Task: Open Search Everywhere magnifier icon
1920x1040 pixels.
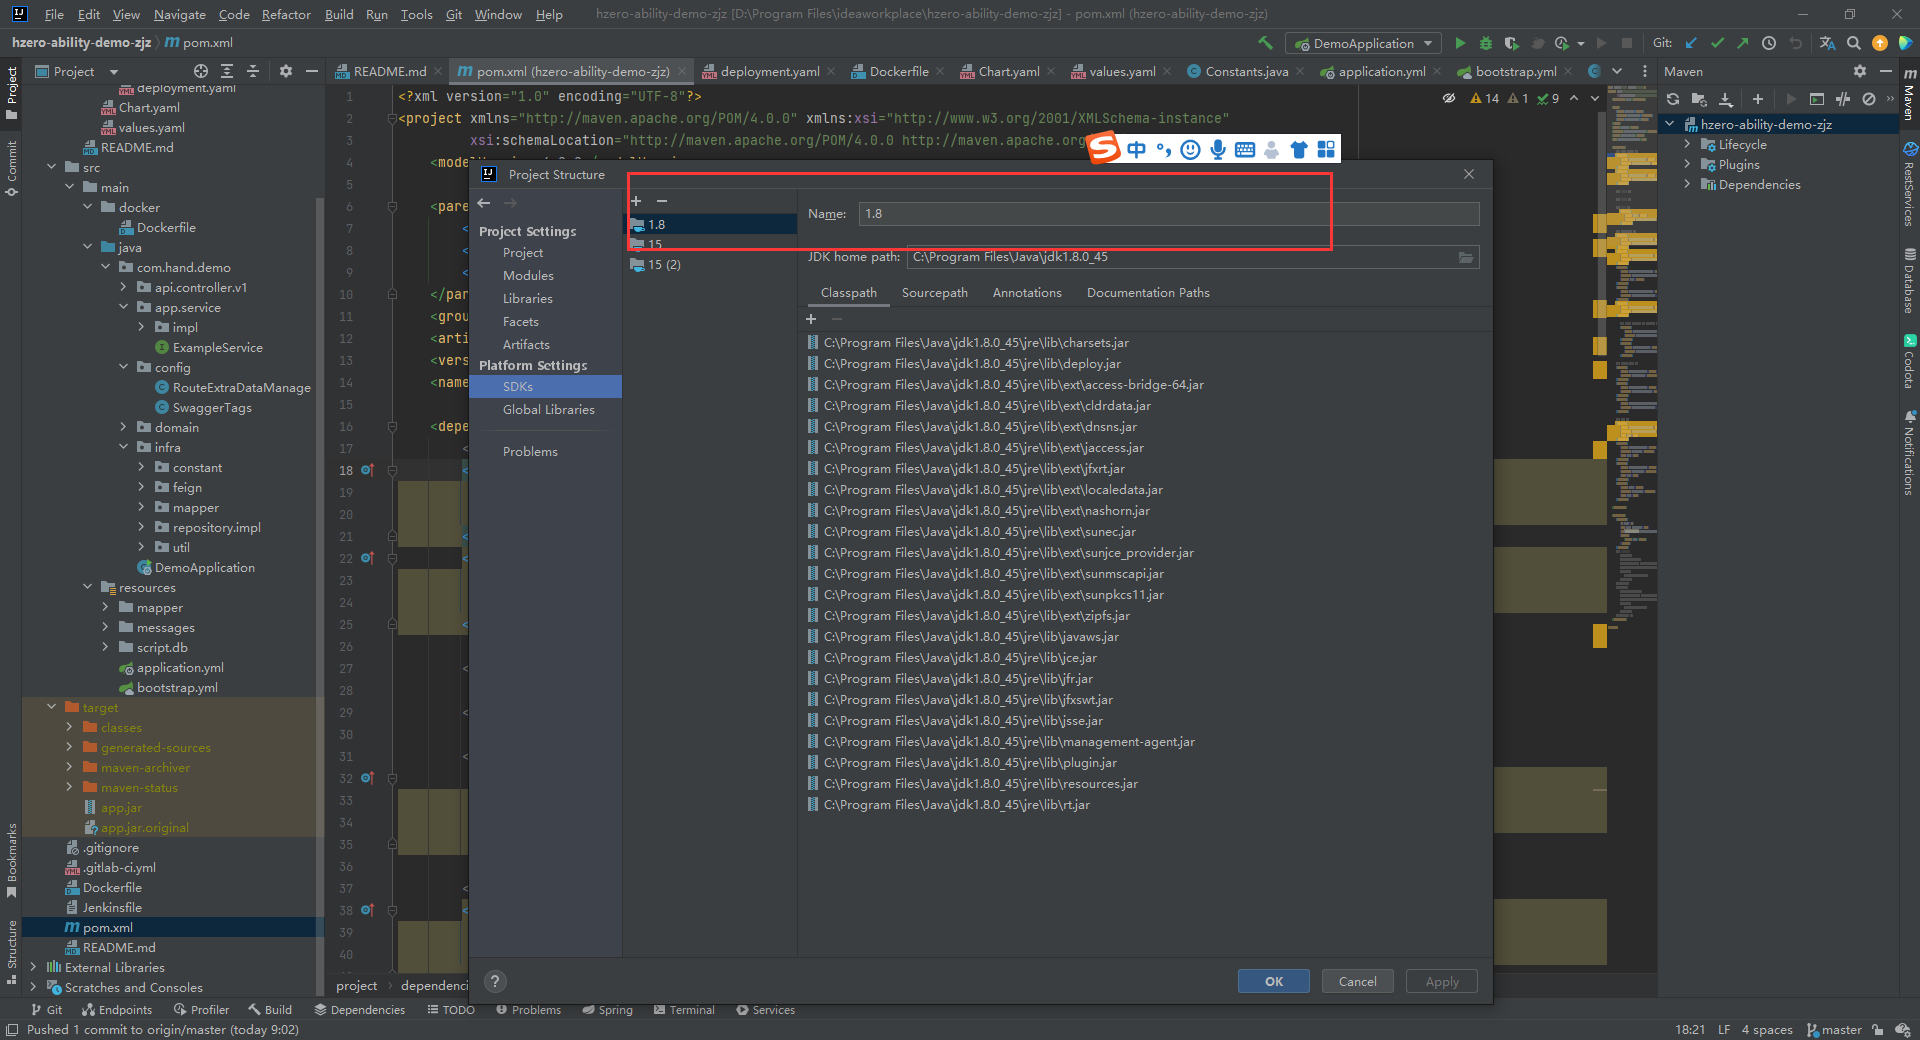Action: coord(1854,43)
